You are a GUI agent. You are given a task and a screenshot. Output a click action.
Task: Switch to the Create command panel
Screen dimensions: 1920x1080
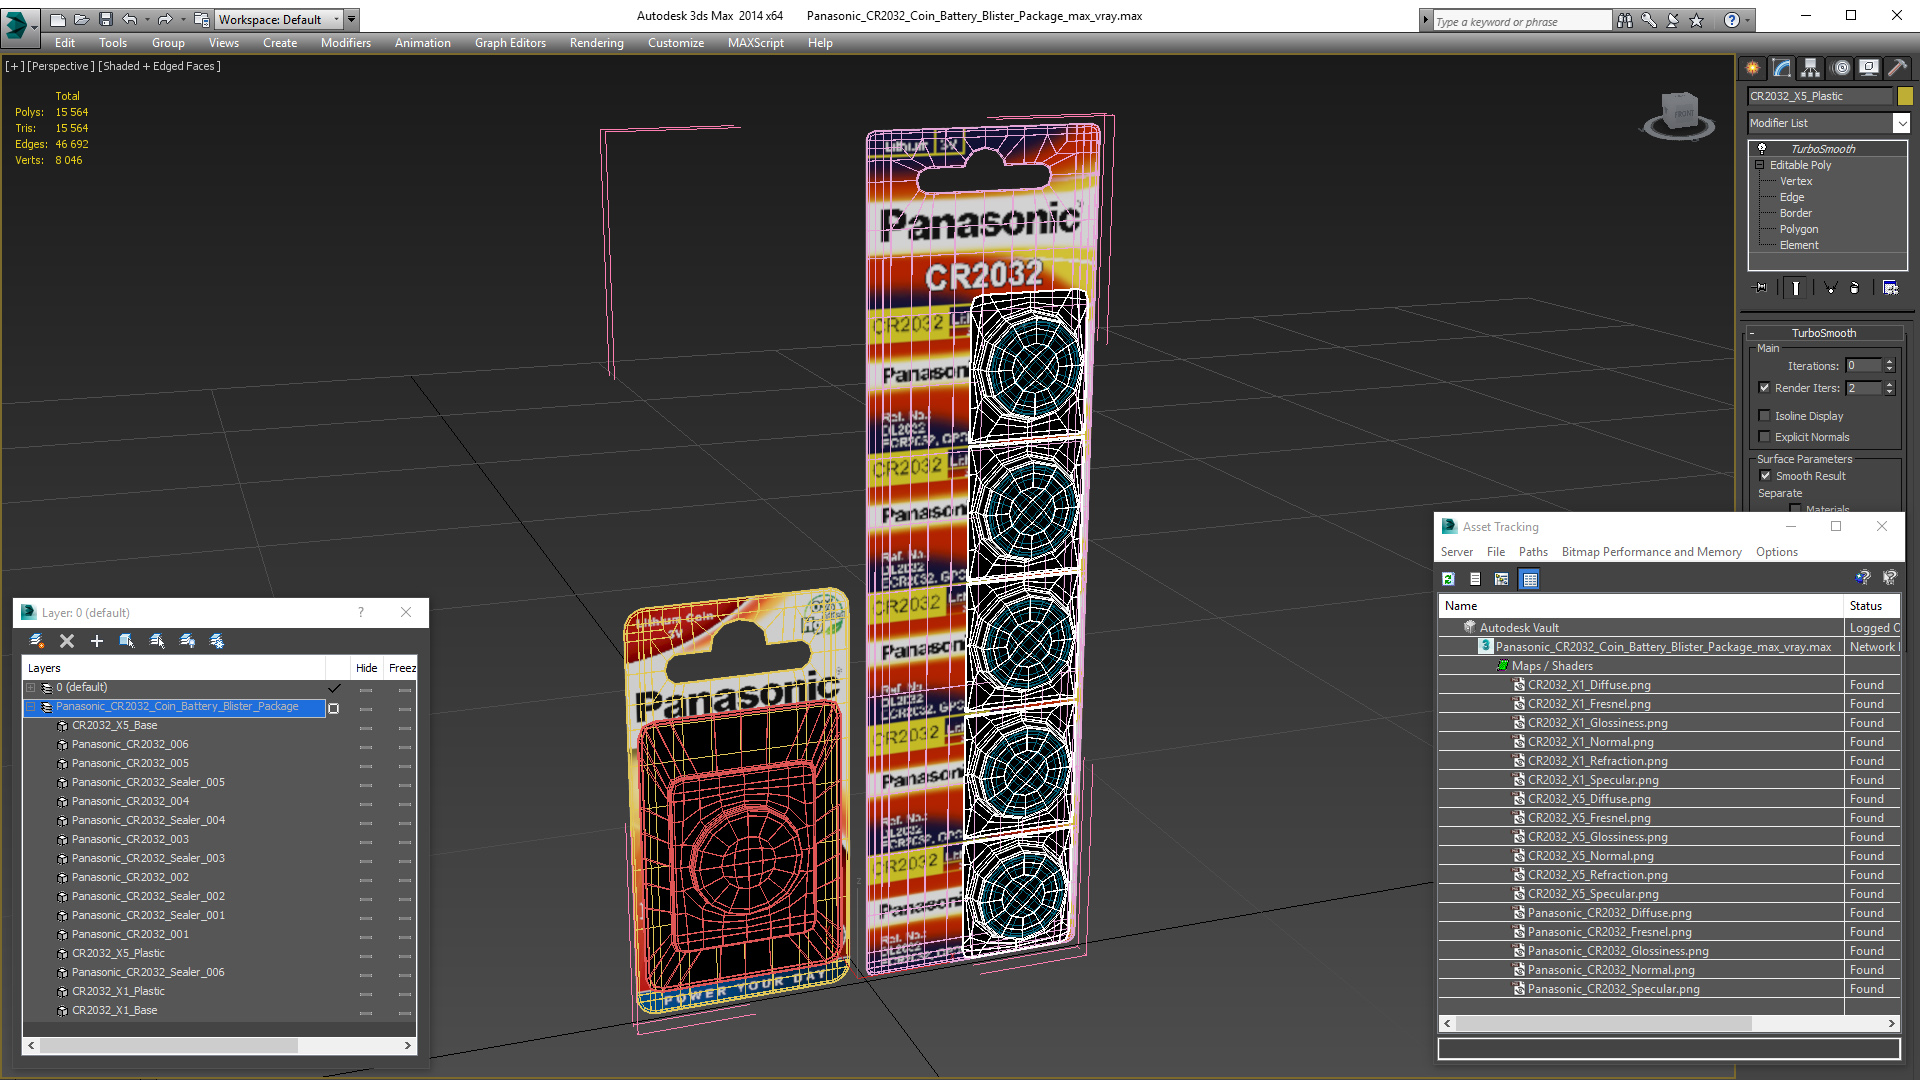(x=1753, y=68)
